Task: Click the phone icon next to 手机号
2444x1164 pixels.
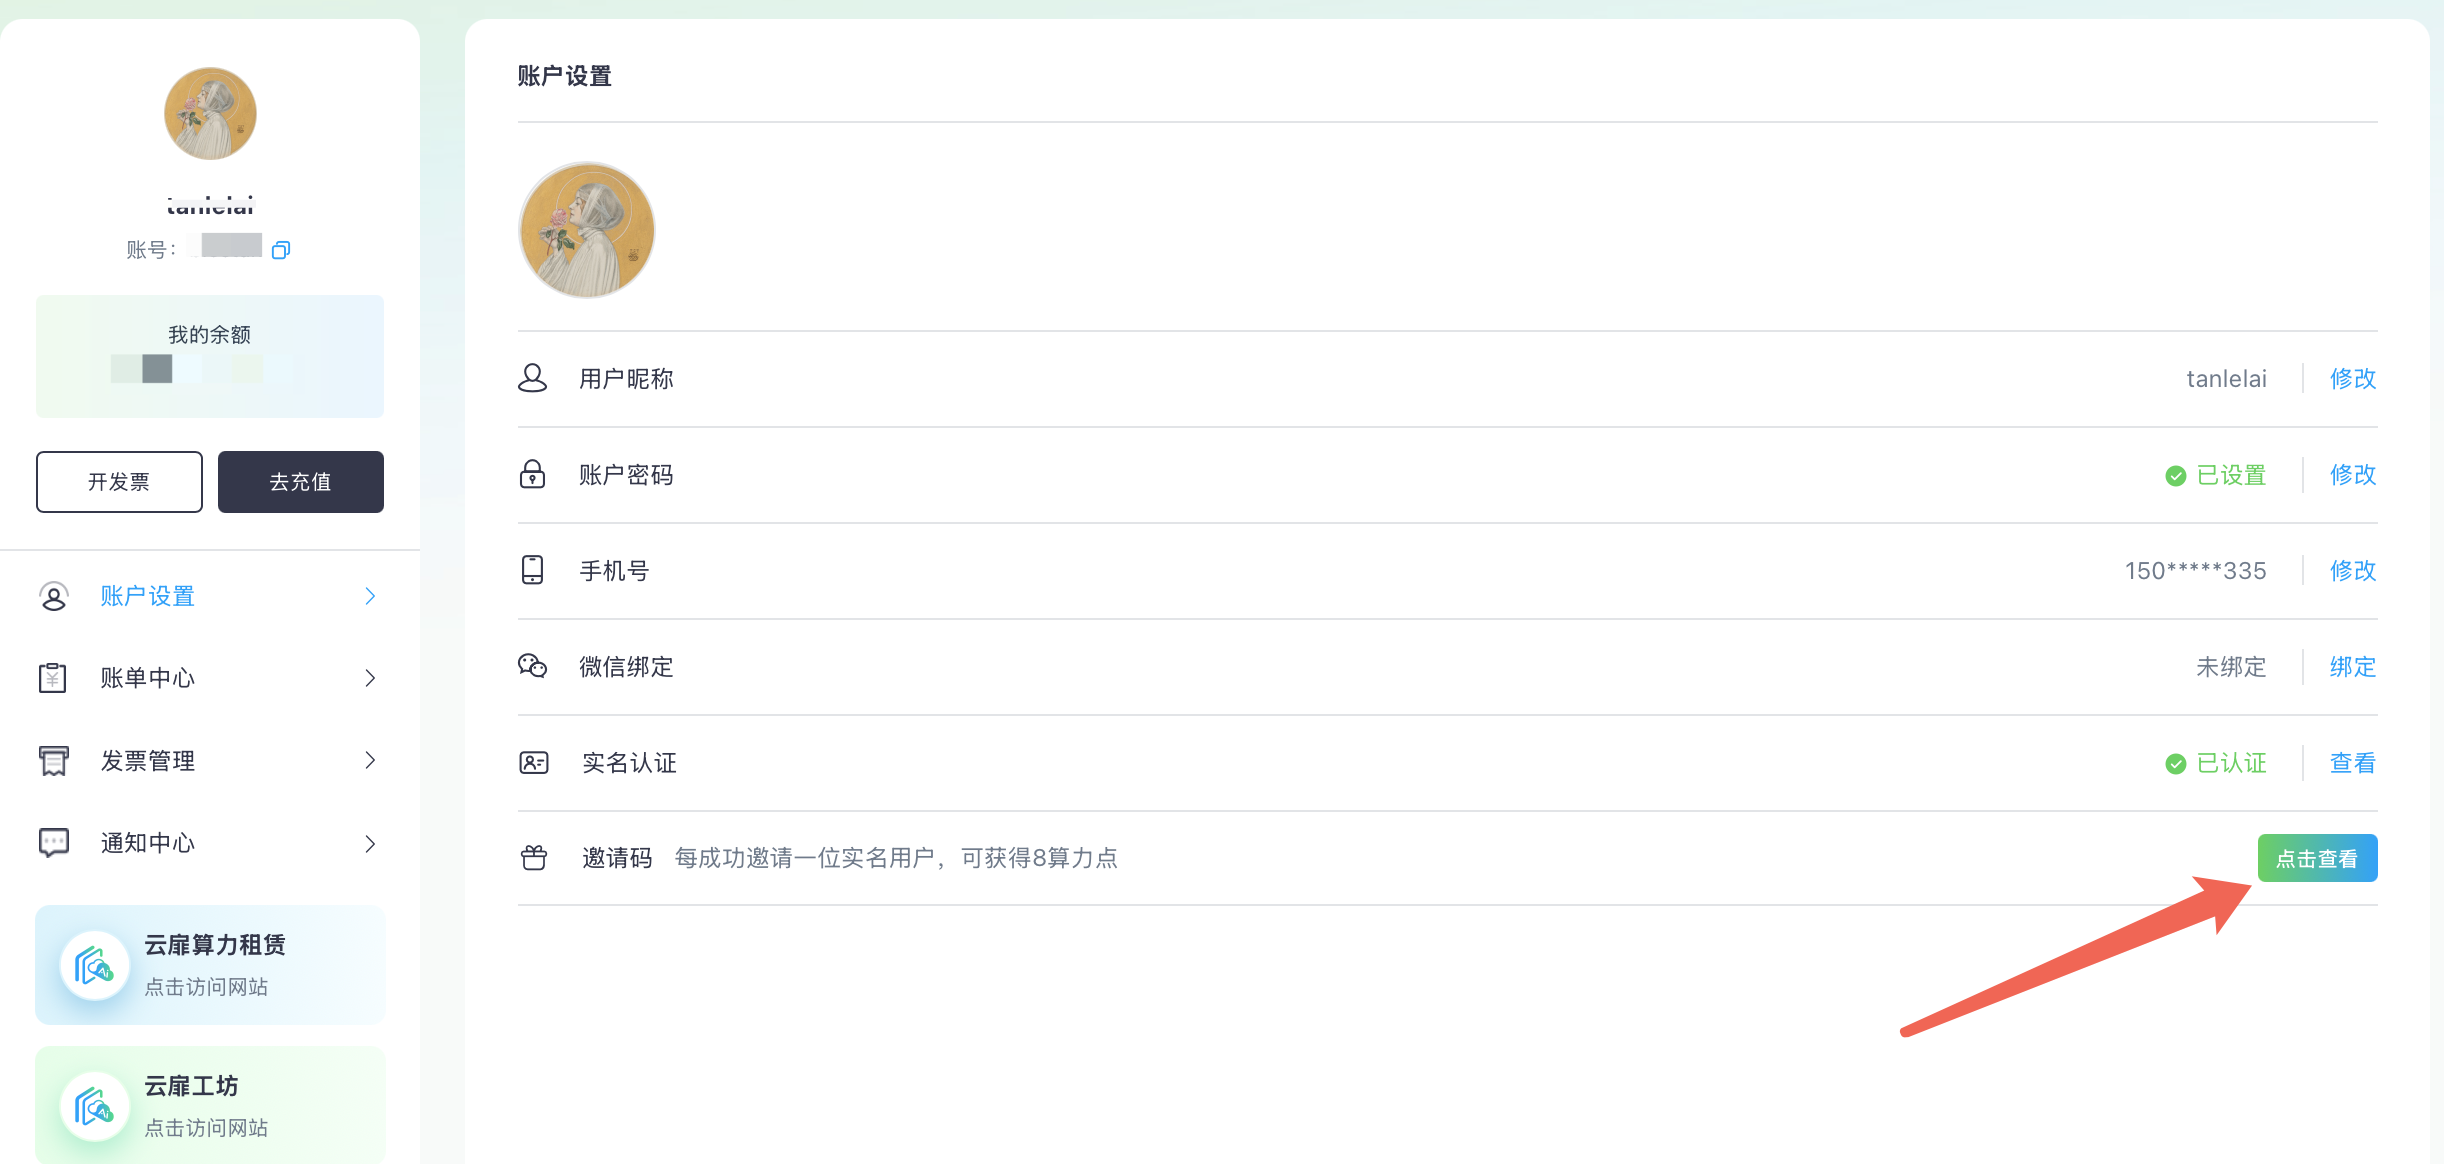Action: tap(532, 570)
